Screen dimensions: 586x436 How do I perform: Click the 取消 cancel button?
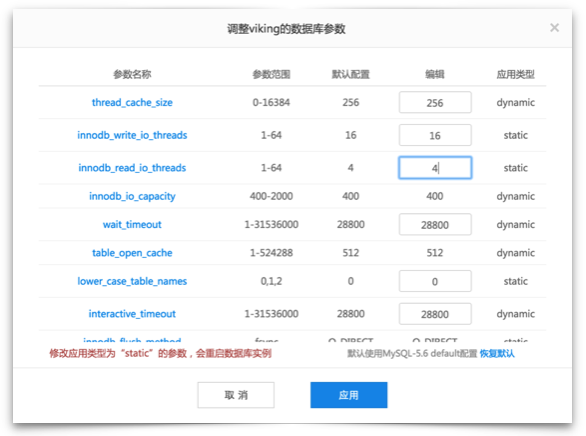click(236, 395)
